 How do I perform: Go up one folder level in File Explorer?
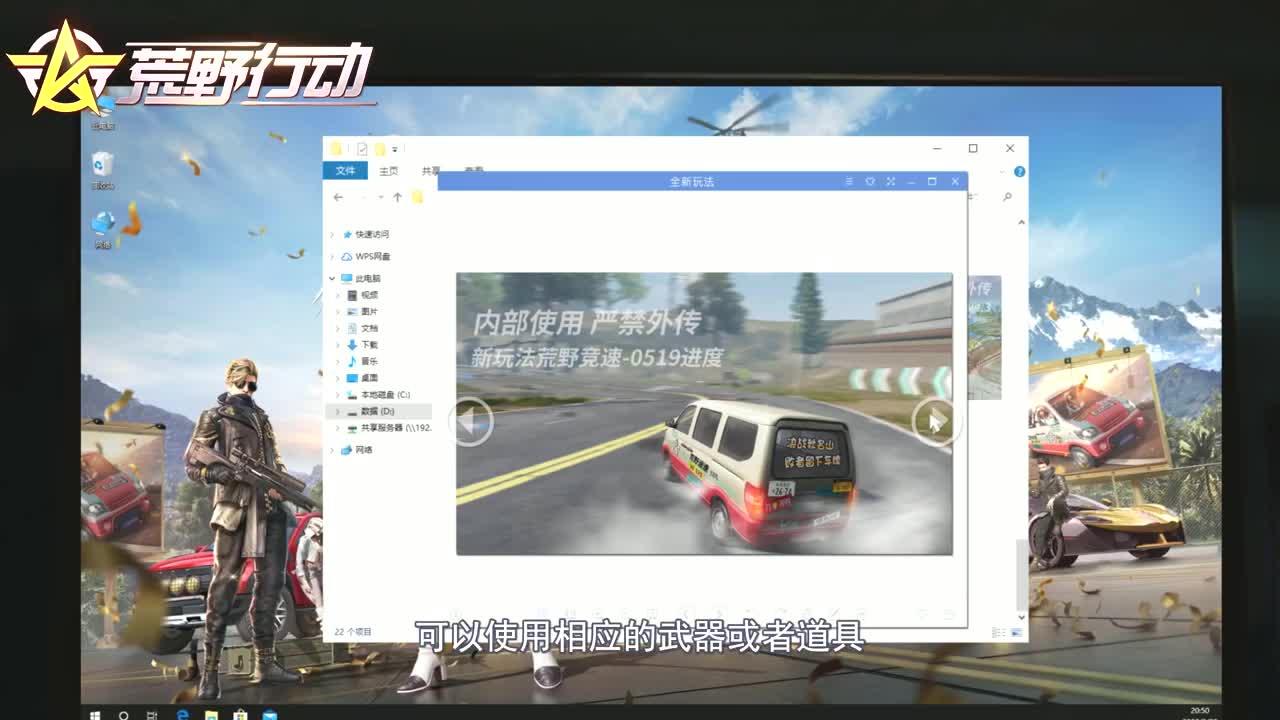397,197
